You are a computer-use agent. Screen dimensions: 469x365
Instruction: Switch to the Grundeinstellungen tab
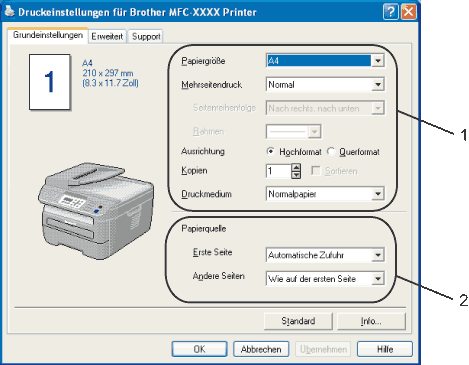(48, 35)
